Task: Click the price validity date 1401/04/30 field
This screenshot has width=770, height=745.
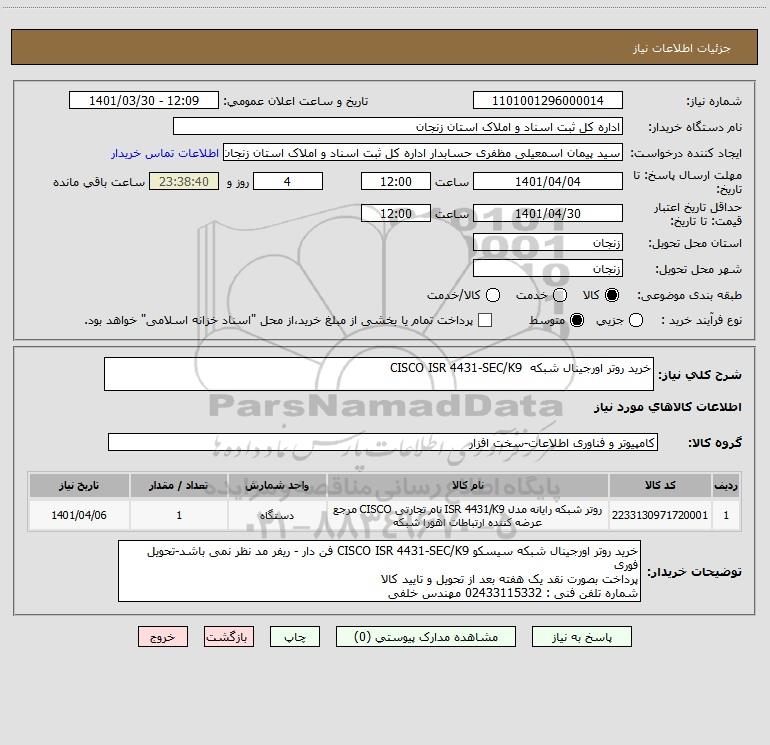Action: pyautogui.click(x=548, y=214)
